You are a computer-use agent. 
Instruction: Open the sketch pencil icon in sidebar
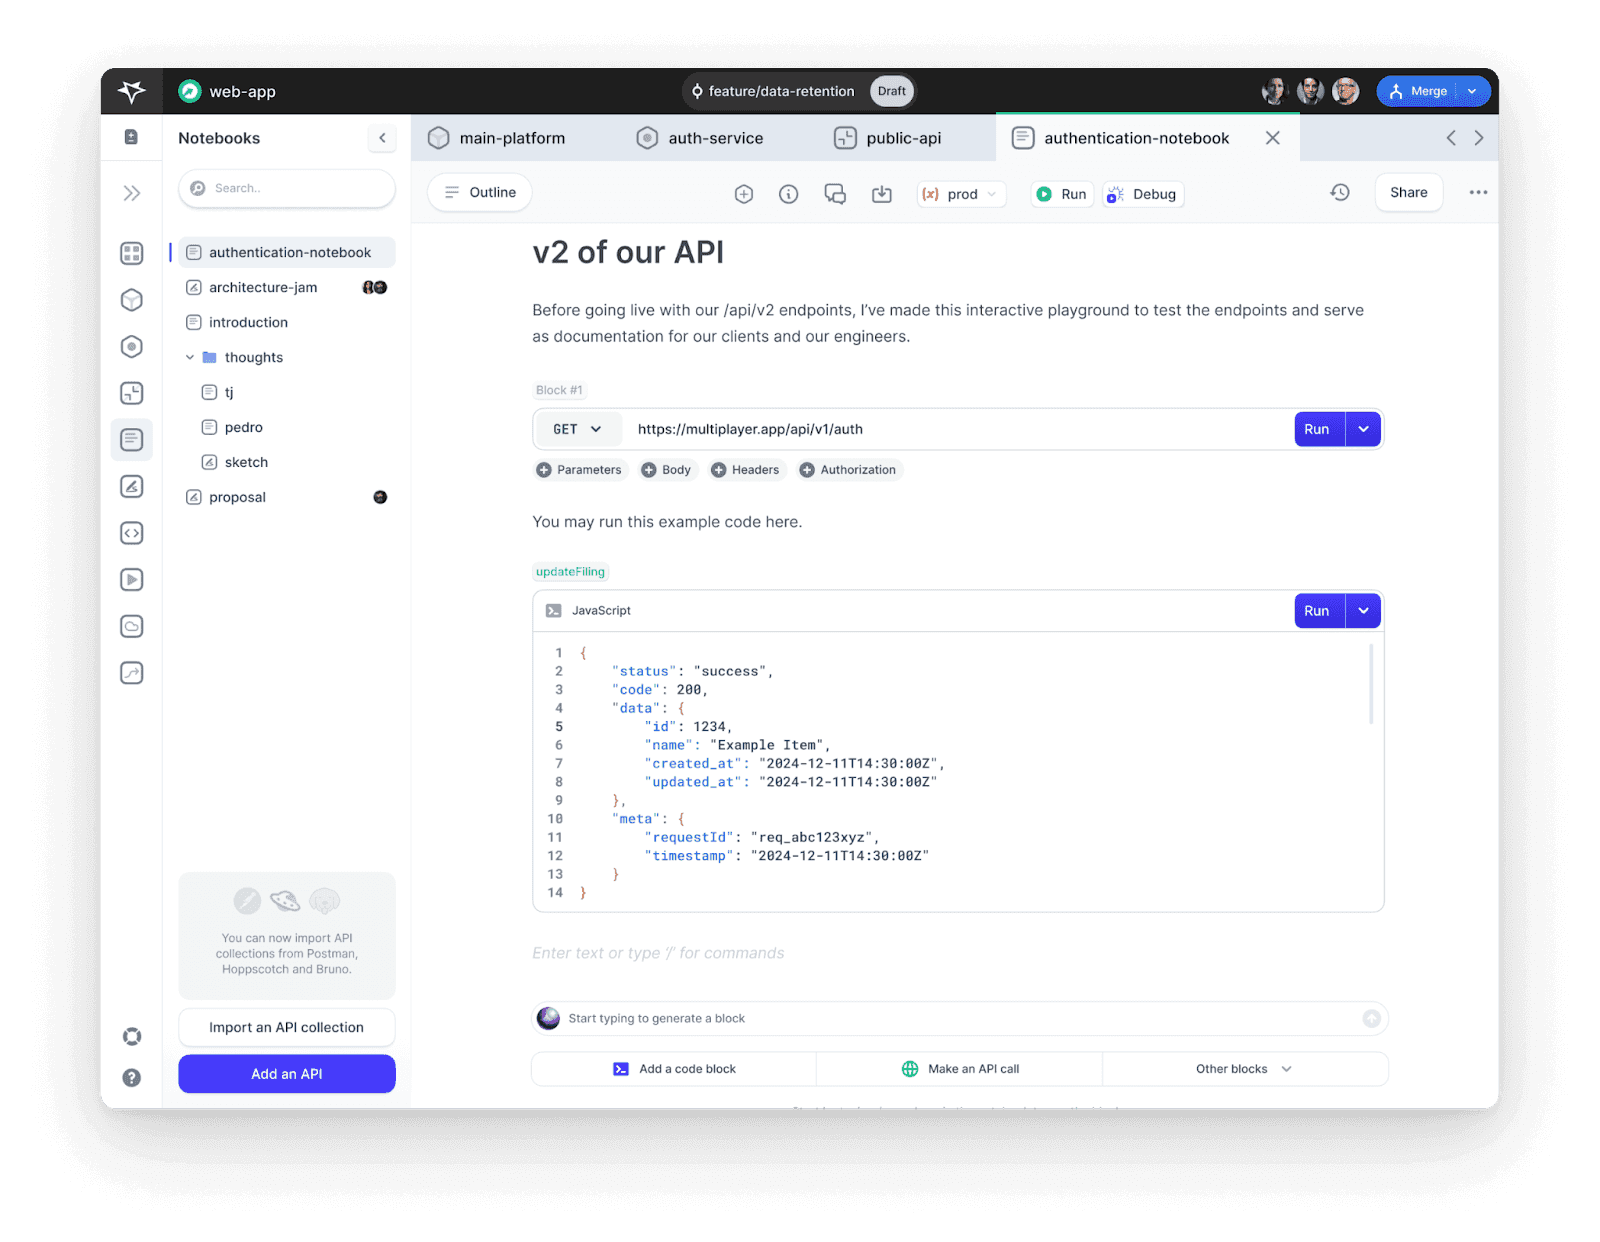click(x=131, y=486)
